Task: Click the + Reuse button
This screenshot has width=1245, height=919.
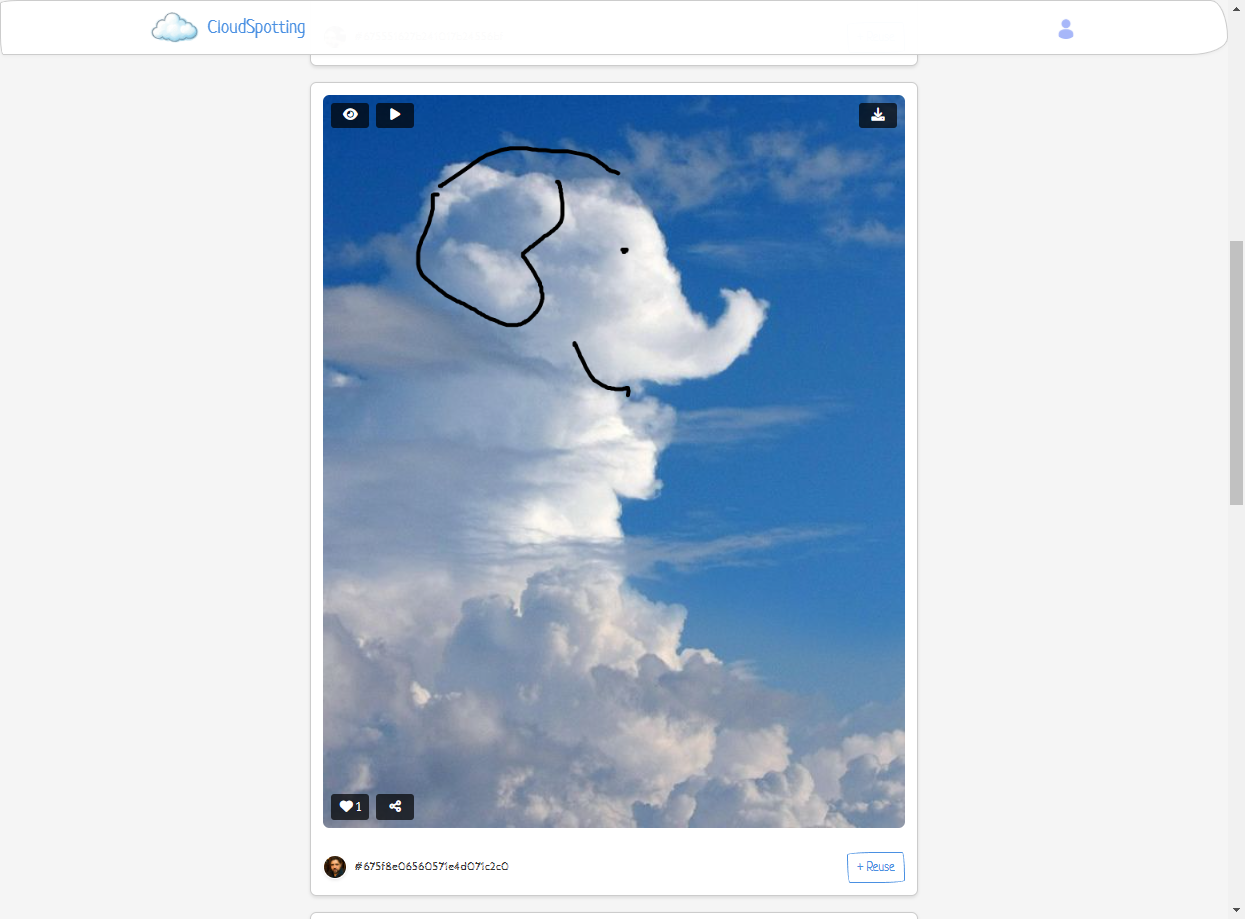Action: click(x=876, y=867)
